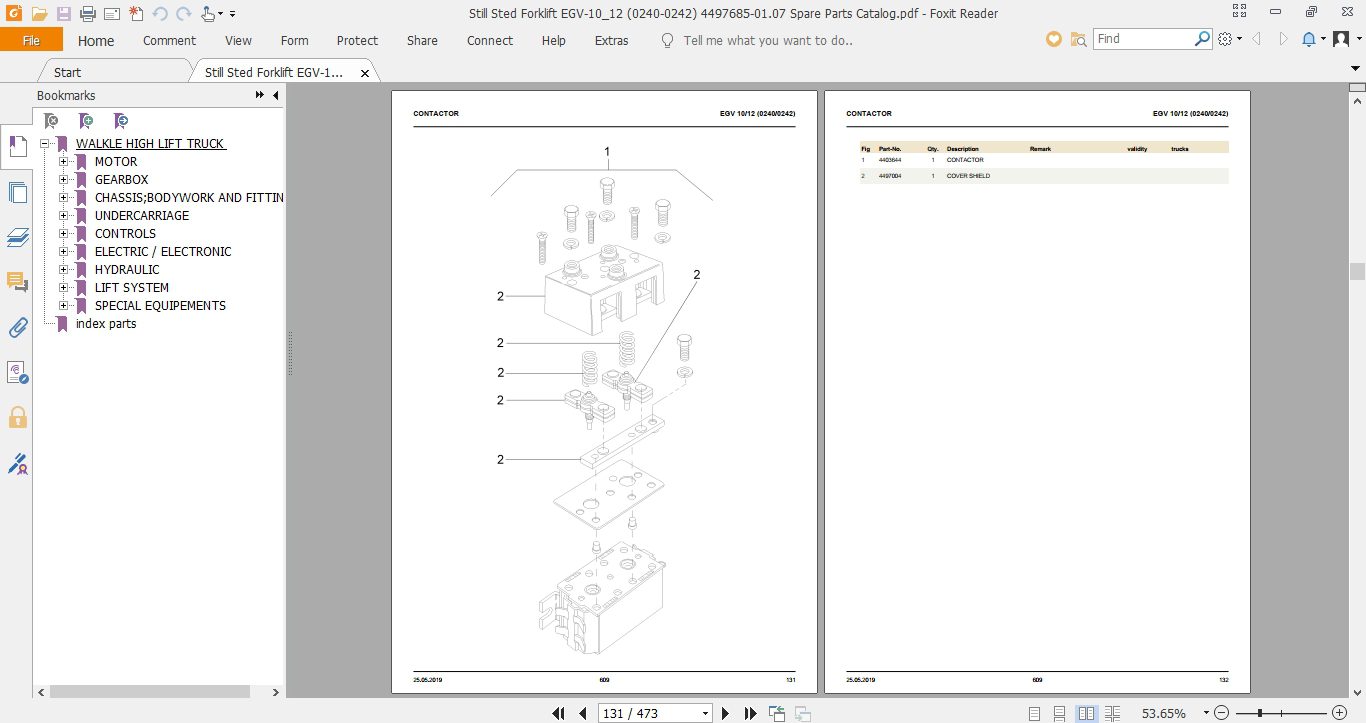The width and height of the screenshot is (1366, 723).
Task: Select the SPECIAL EQUIPEMENTS bookmark
Action: [x=160, y=306]
